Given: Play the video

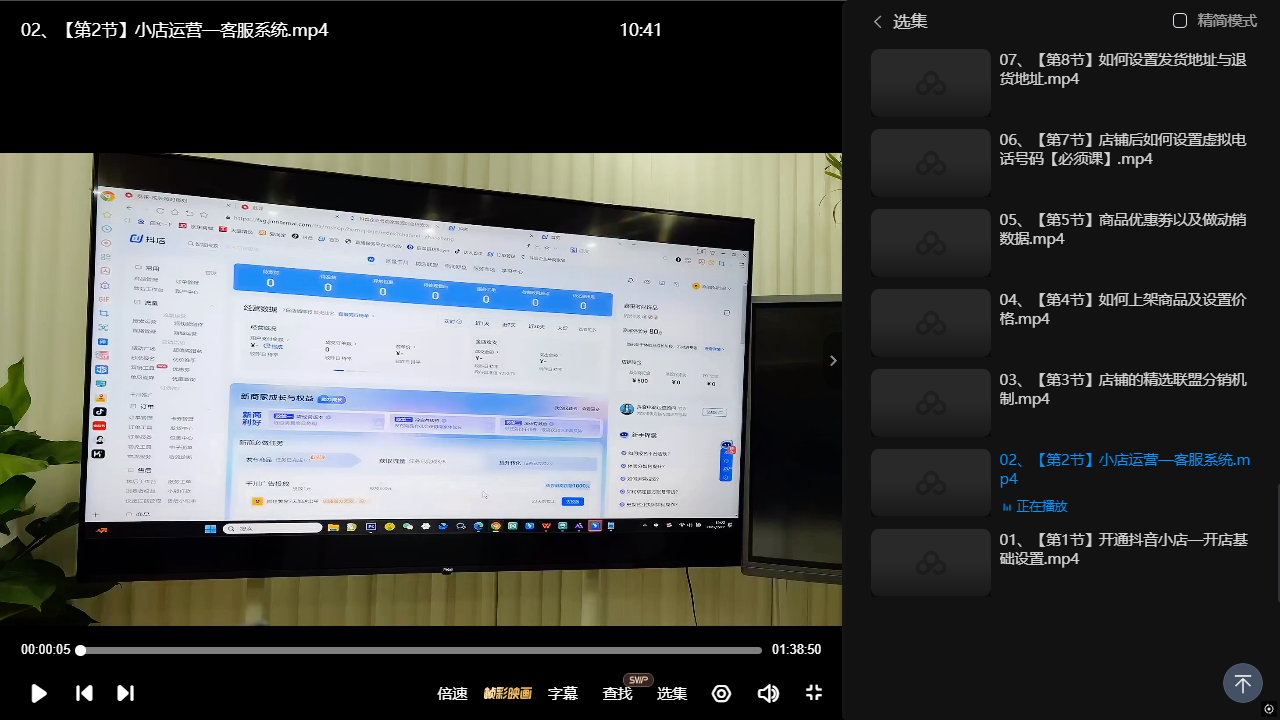Looking at the screenshot, I should tap(39, 693).
